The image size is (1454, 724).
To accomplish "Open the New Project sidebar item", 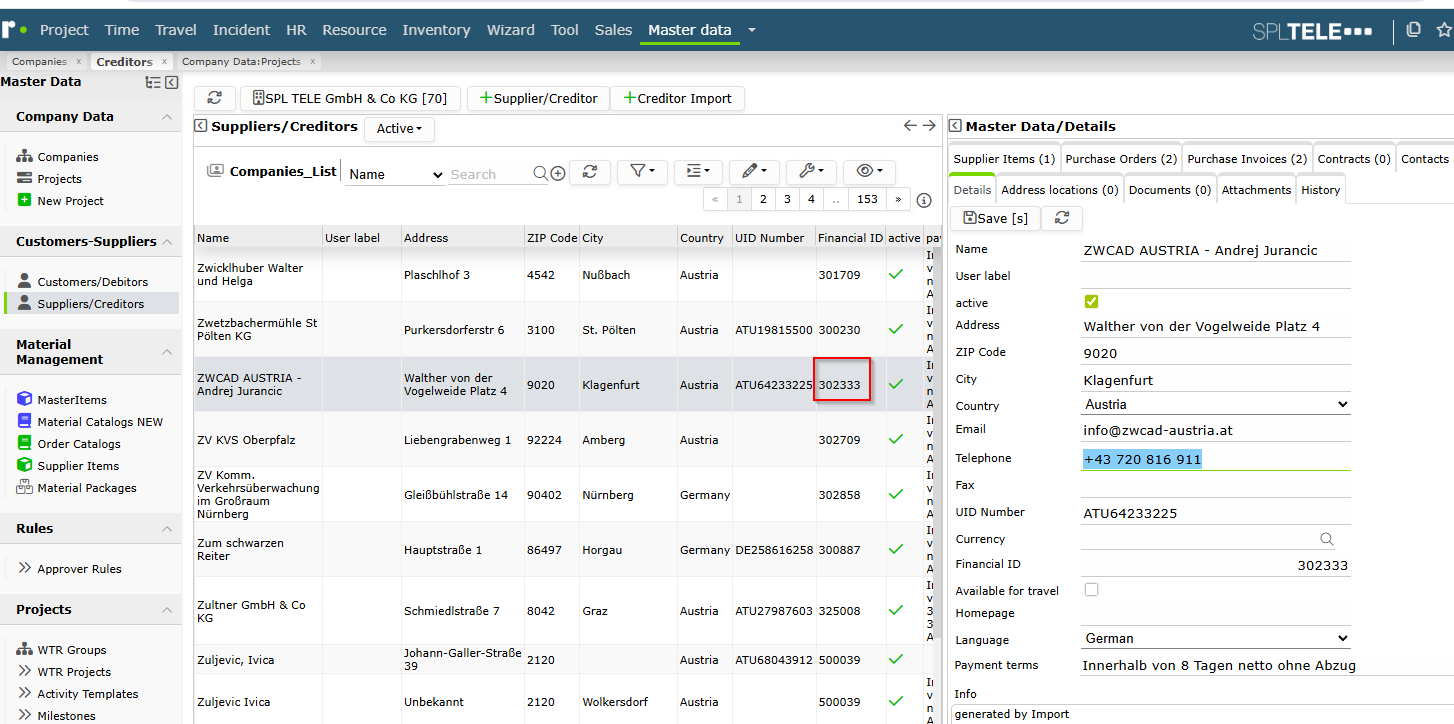I will [70, 201].
